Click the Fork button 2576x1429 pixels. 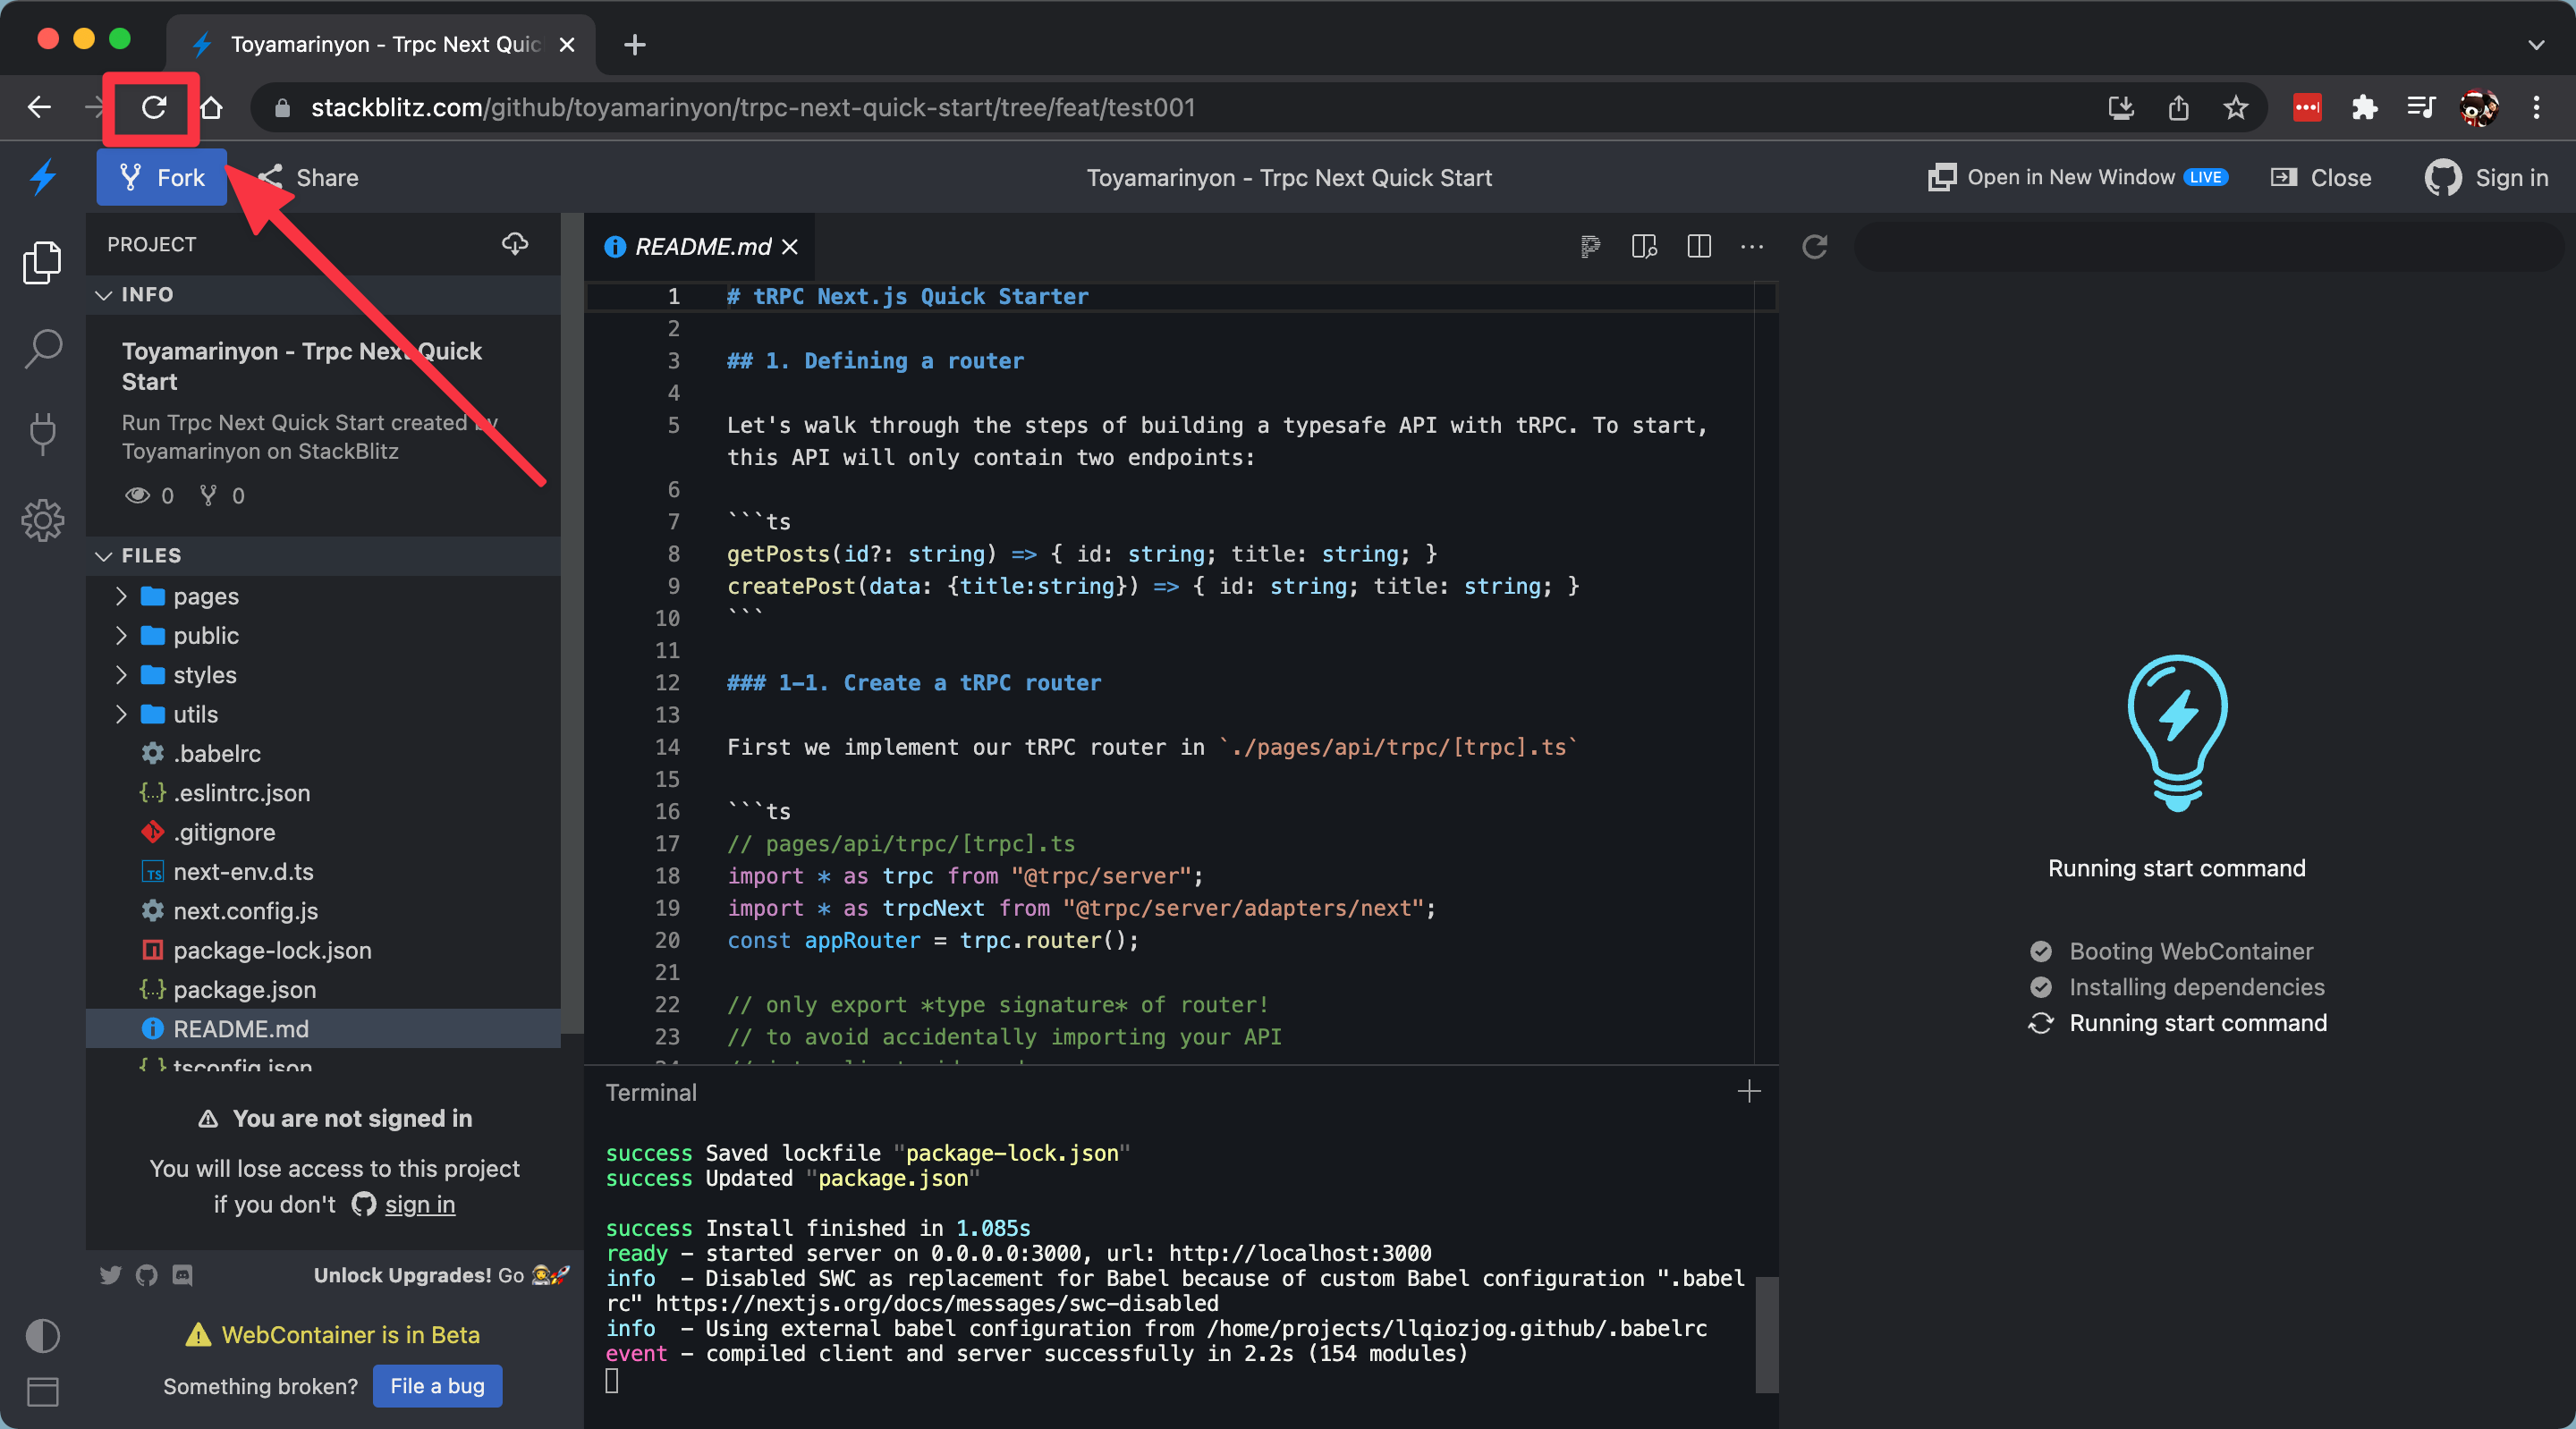[x=162, y=178]
